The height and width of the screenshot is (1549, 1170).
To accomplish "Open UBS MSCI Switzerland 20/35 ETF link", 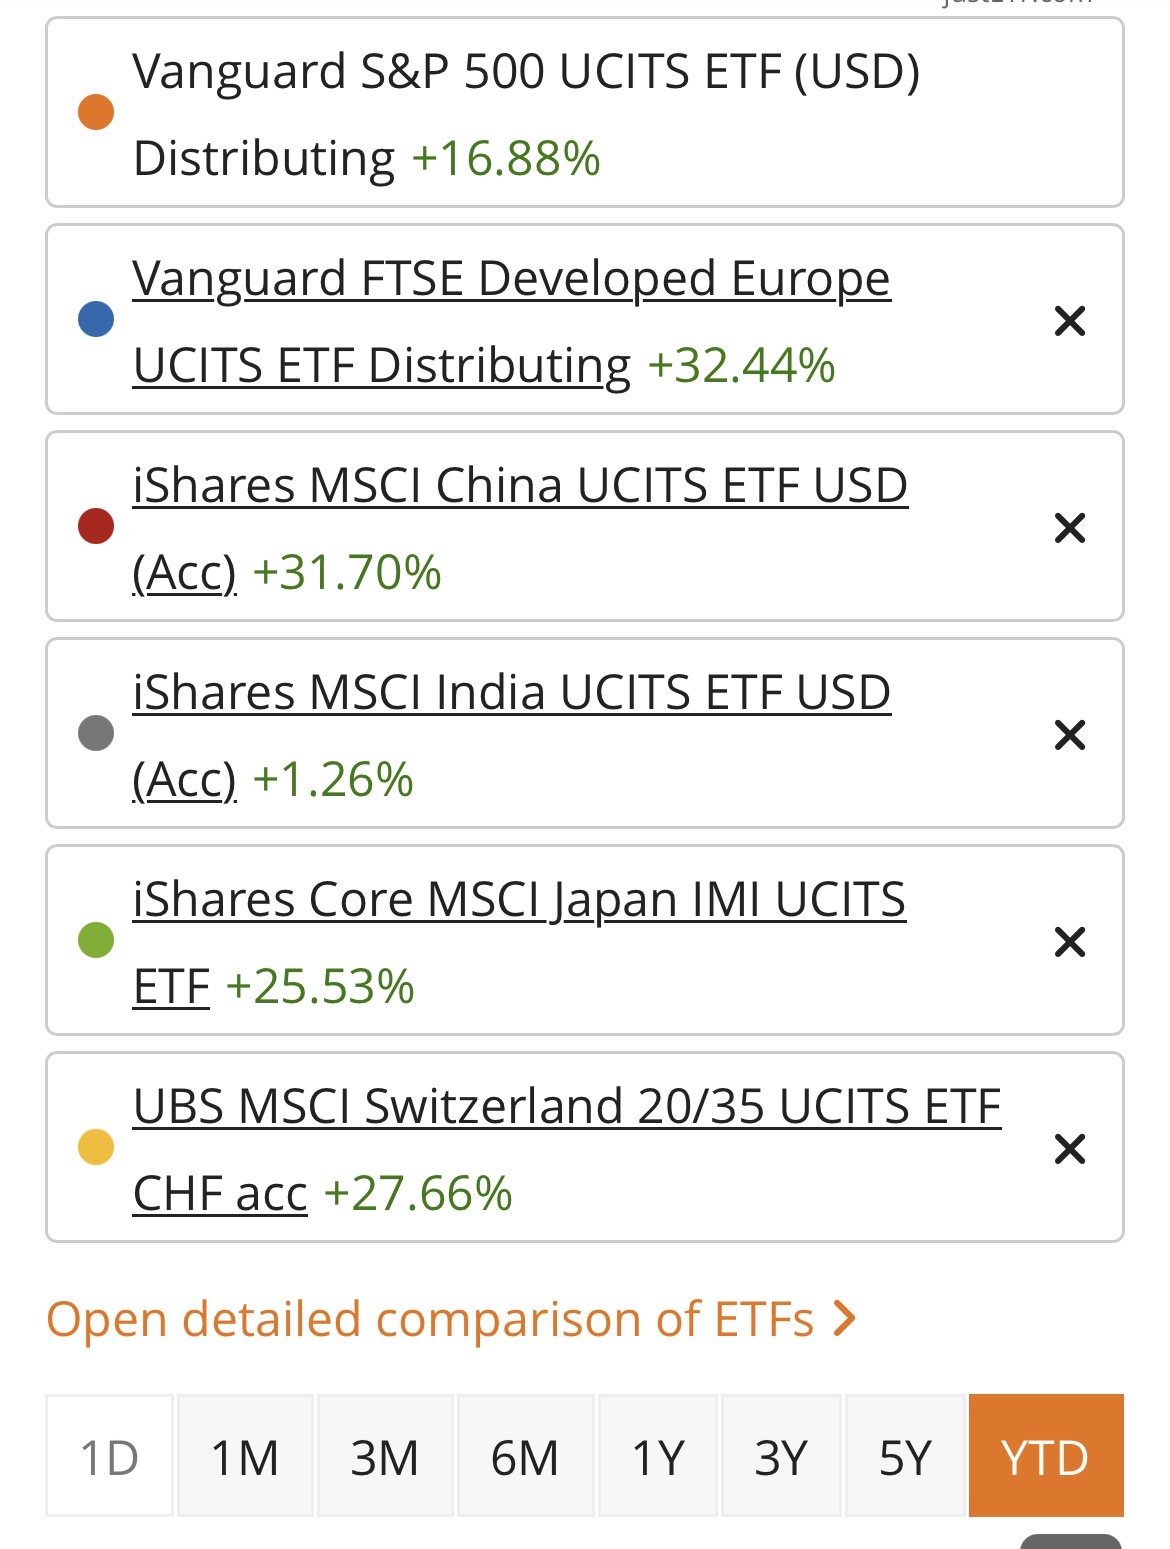I will (x=566, y=1107).
